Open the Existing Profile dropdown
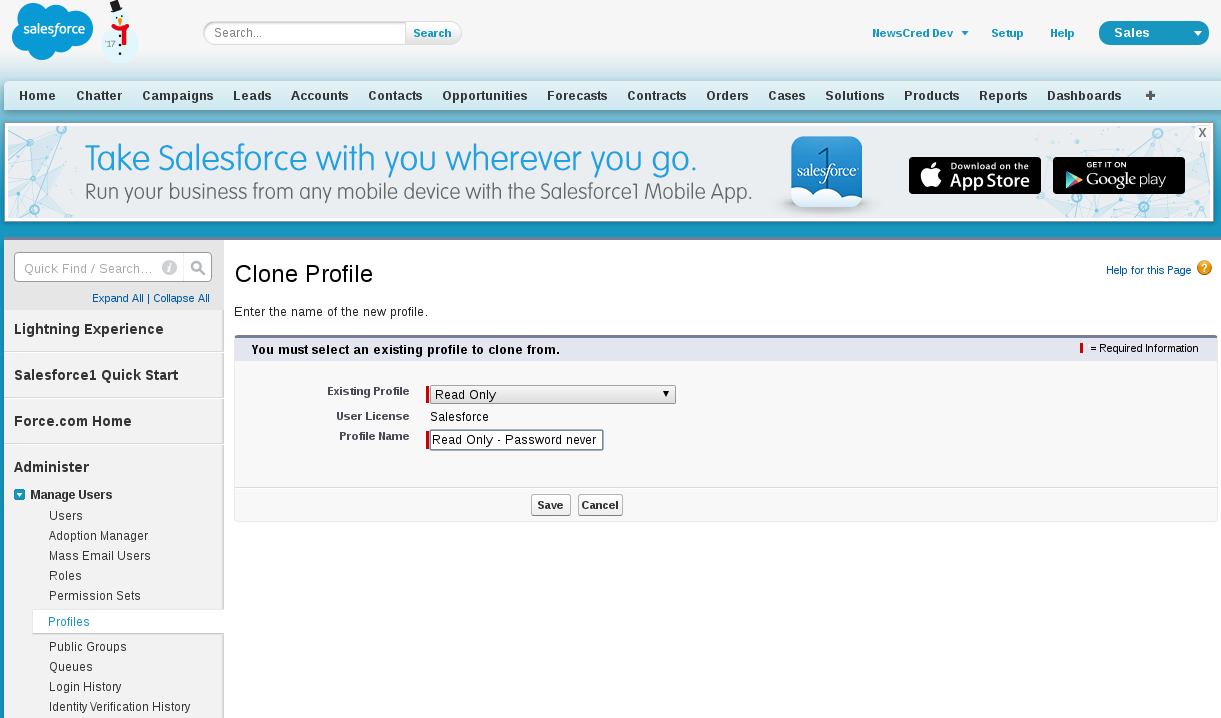Viewport: 1221px width, 718px height. [552, 395]
